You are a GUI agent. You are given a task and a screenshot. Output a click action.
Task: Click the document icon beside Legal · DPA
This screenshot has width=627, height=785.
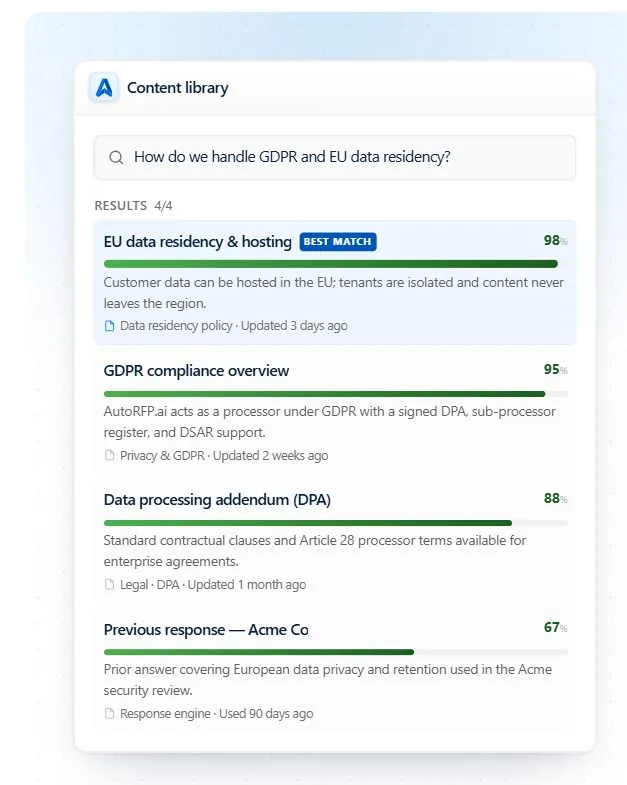[x=109, y=585]
